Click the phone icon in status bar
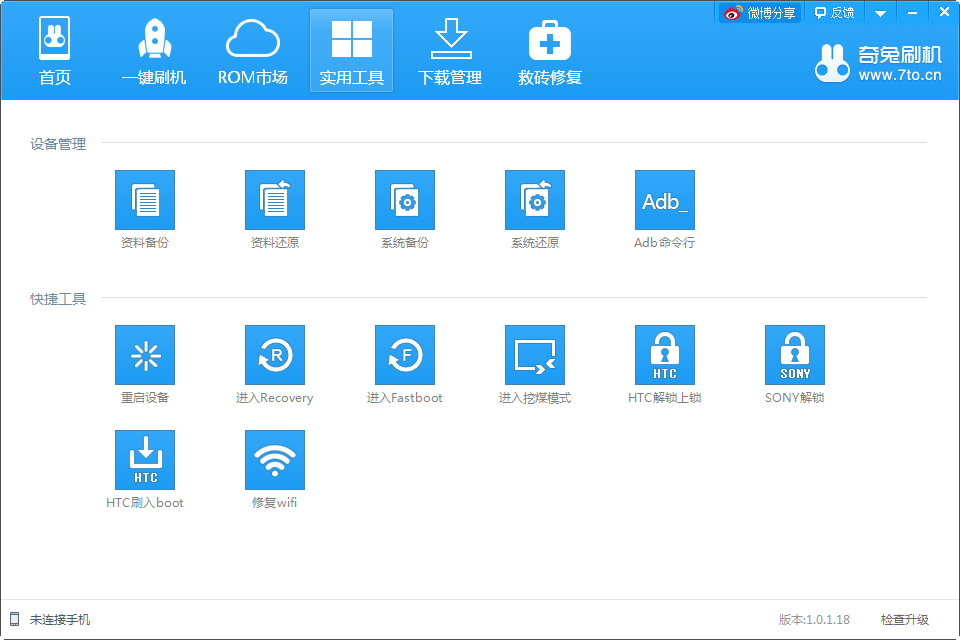The image size is (960, 640). pos(15,619)
